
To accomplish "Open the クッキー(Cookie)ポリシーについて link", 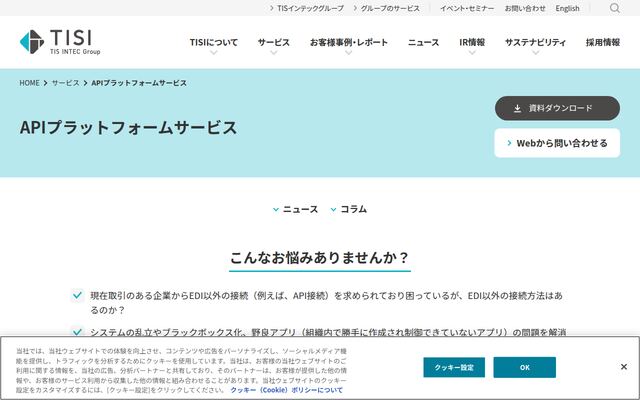I will tap(287, 390).
